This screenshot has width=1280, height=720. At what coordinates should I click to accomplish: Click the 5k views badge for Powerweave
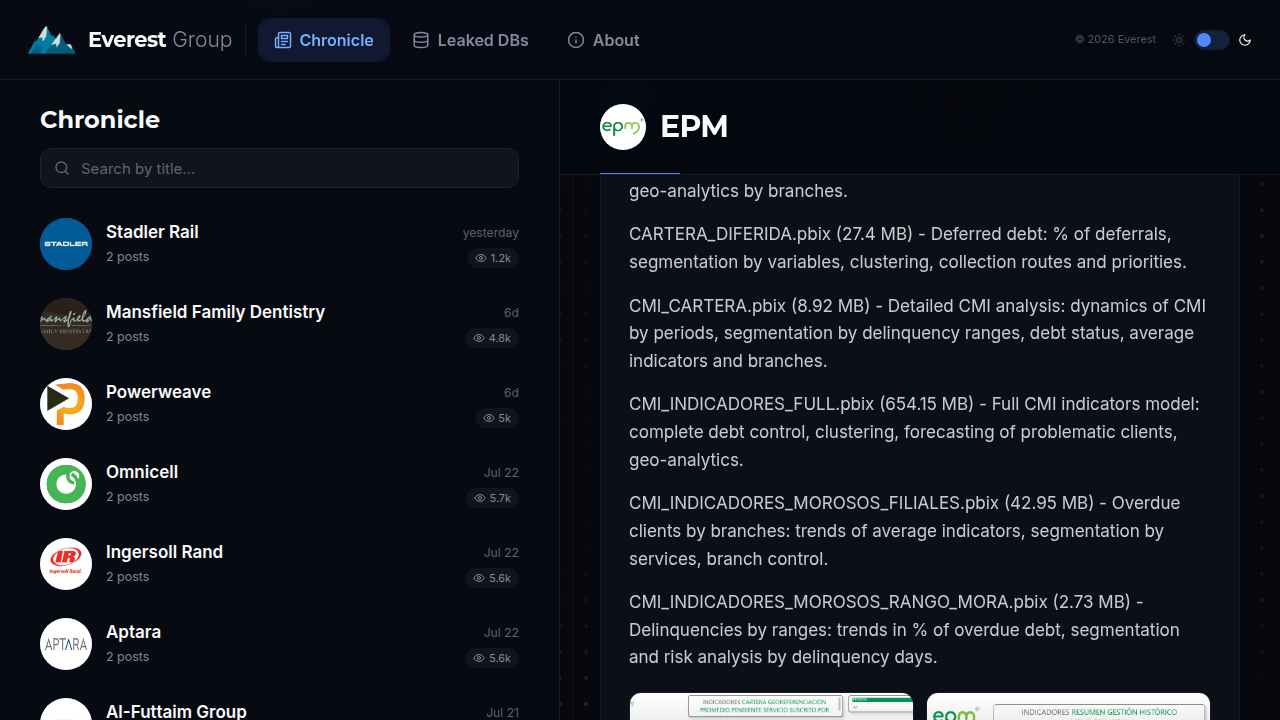click(x=497, y=418)
